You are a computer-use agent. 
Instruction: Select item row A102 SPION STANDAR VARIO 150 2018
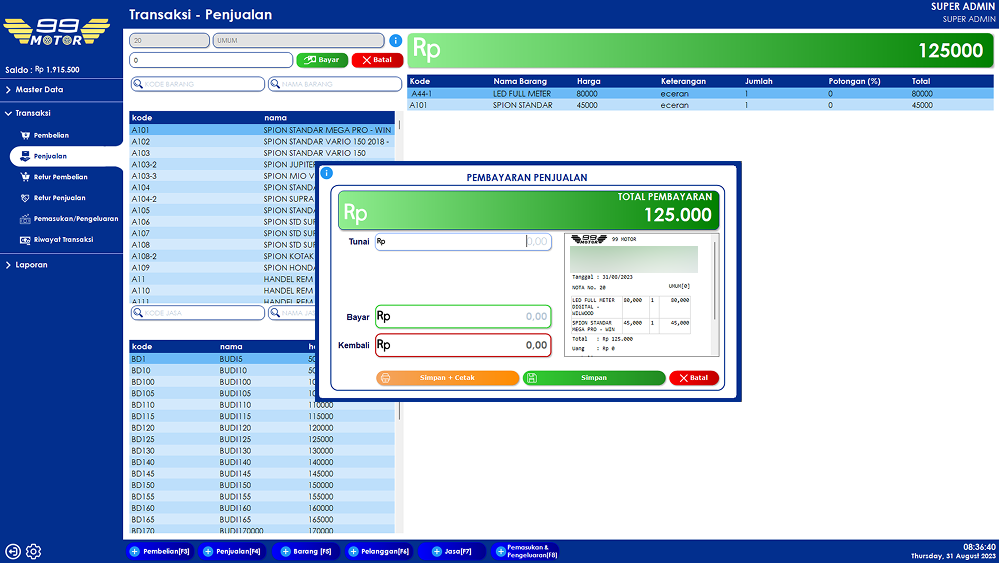(x=262, y=141)
